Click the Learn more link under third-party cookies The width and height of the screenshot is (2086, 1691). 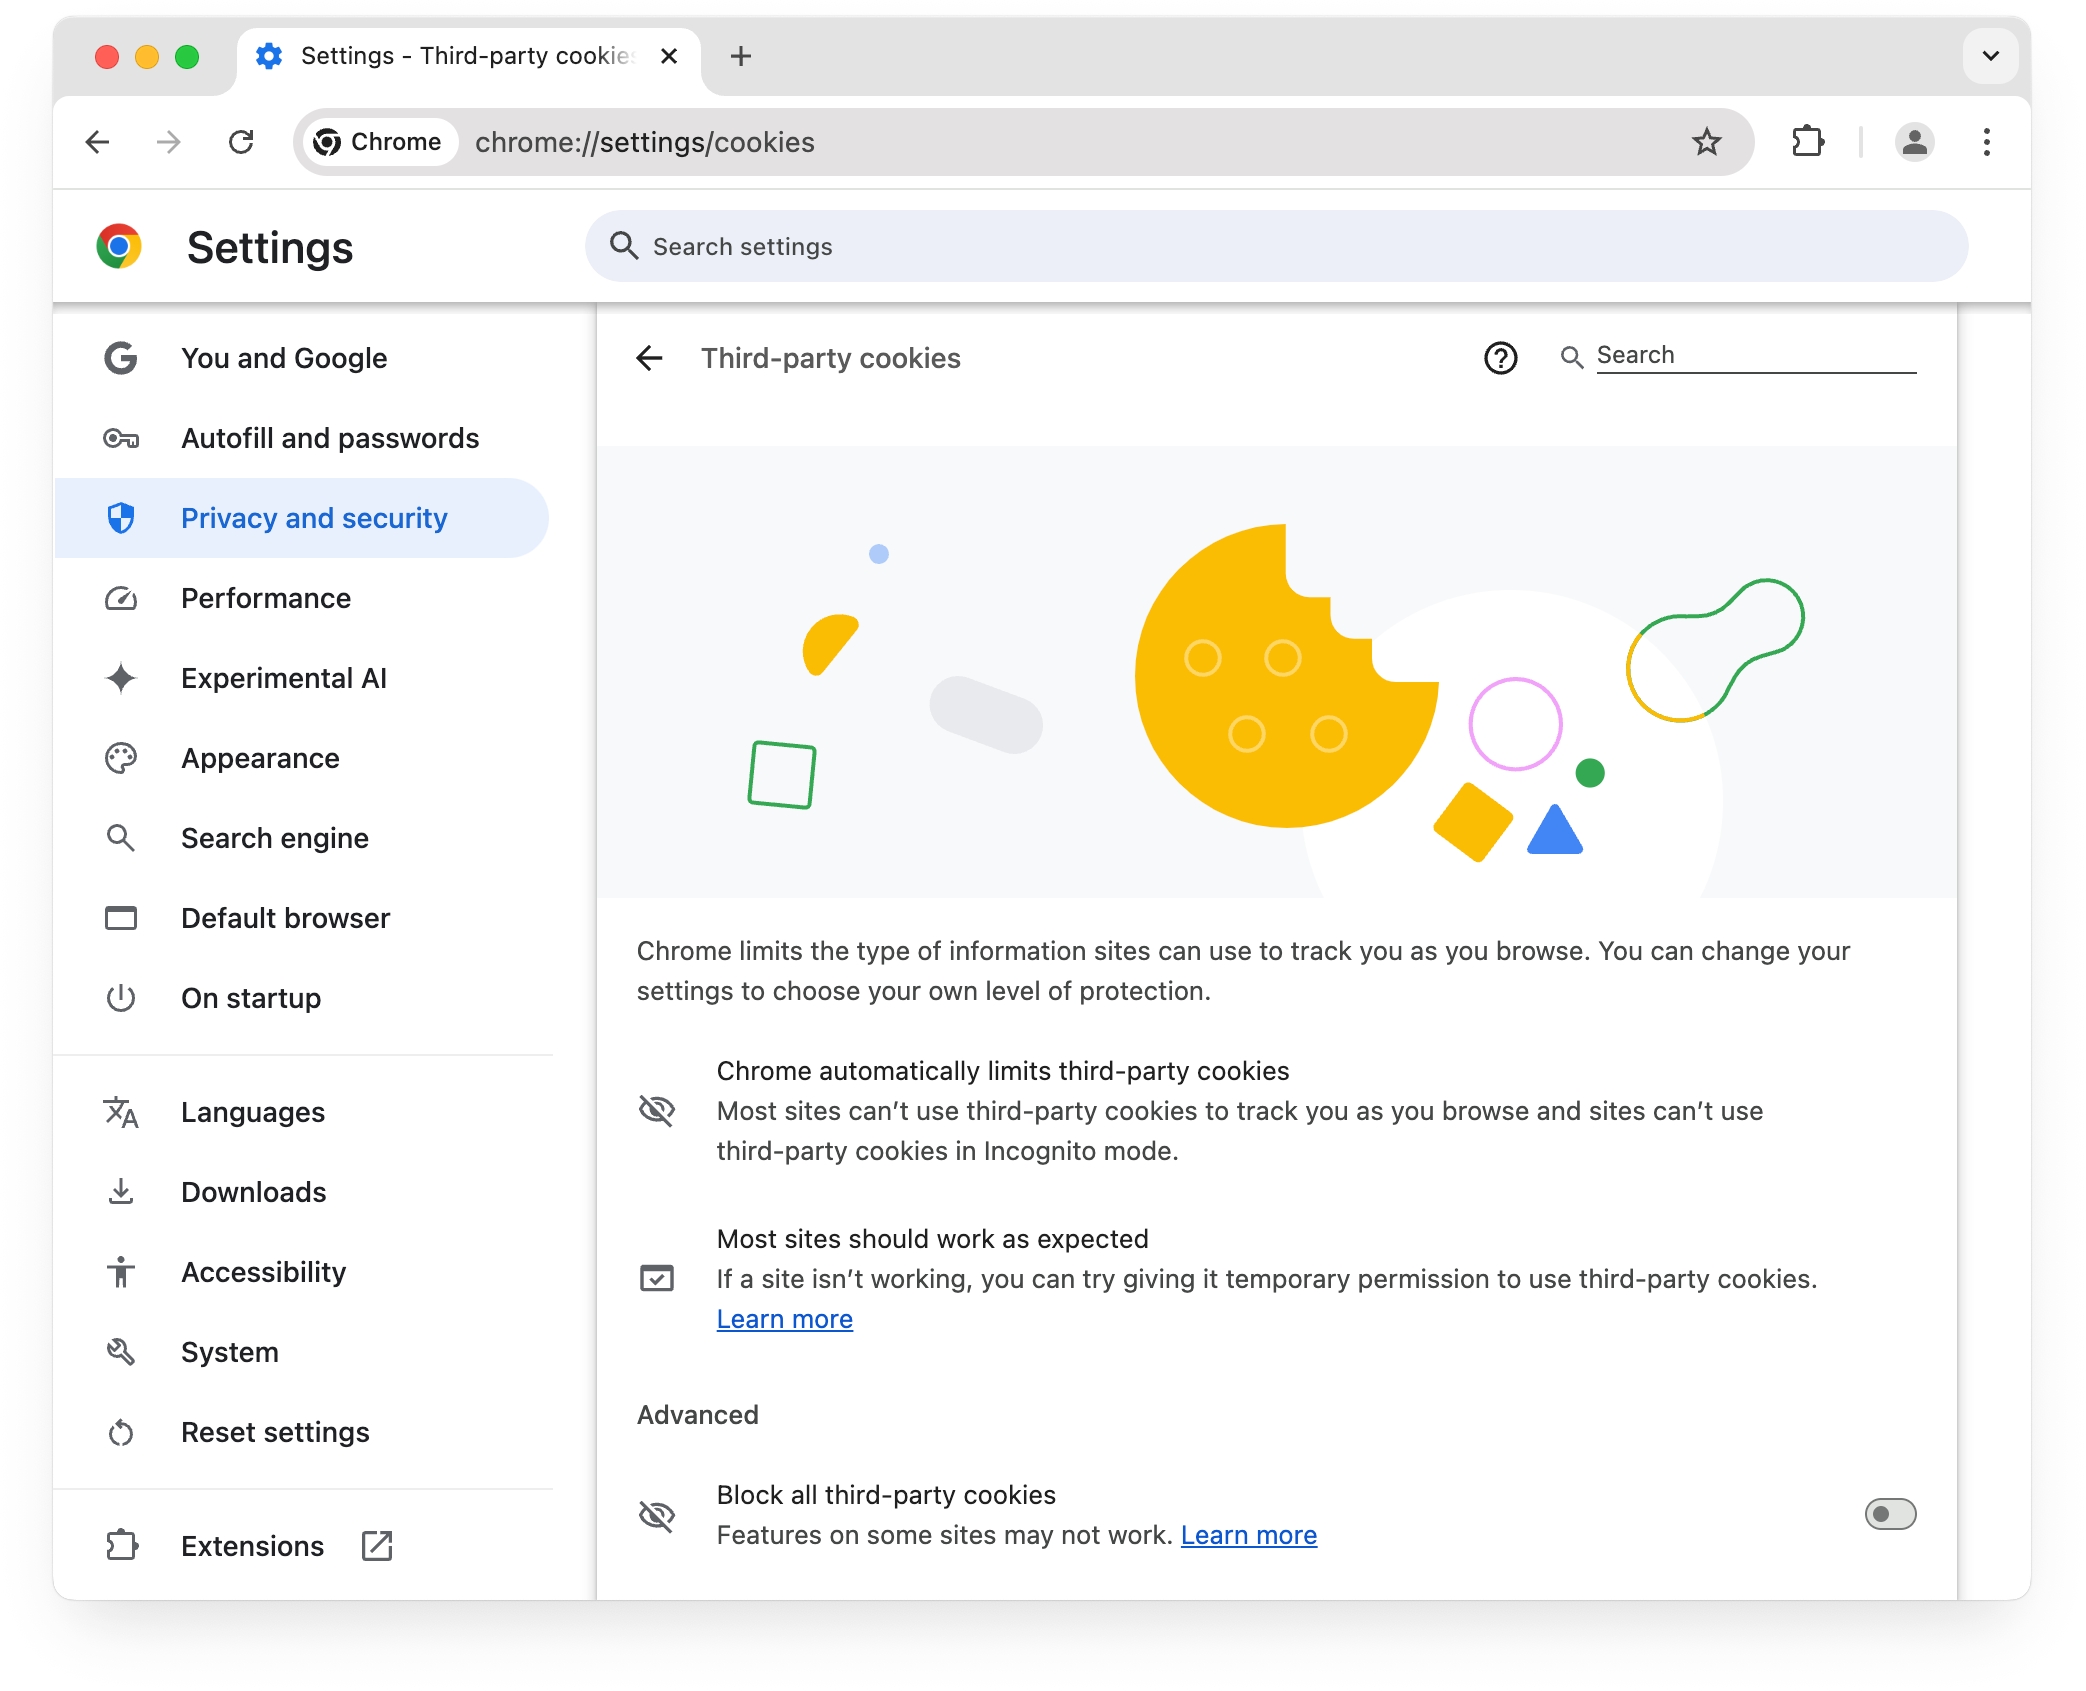pyautogui.click(x=785, y=1318)
